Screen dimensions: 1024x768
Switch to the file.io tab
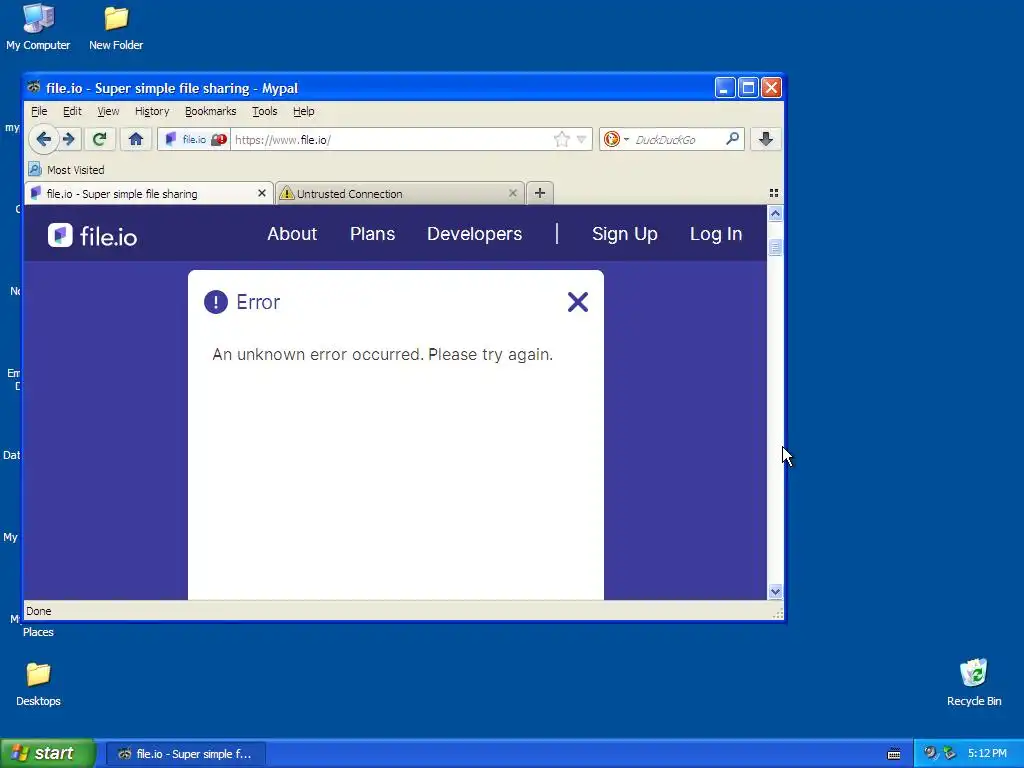[x=149, y=193]
